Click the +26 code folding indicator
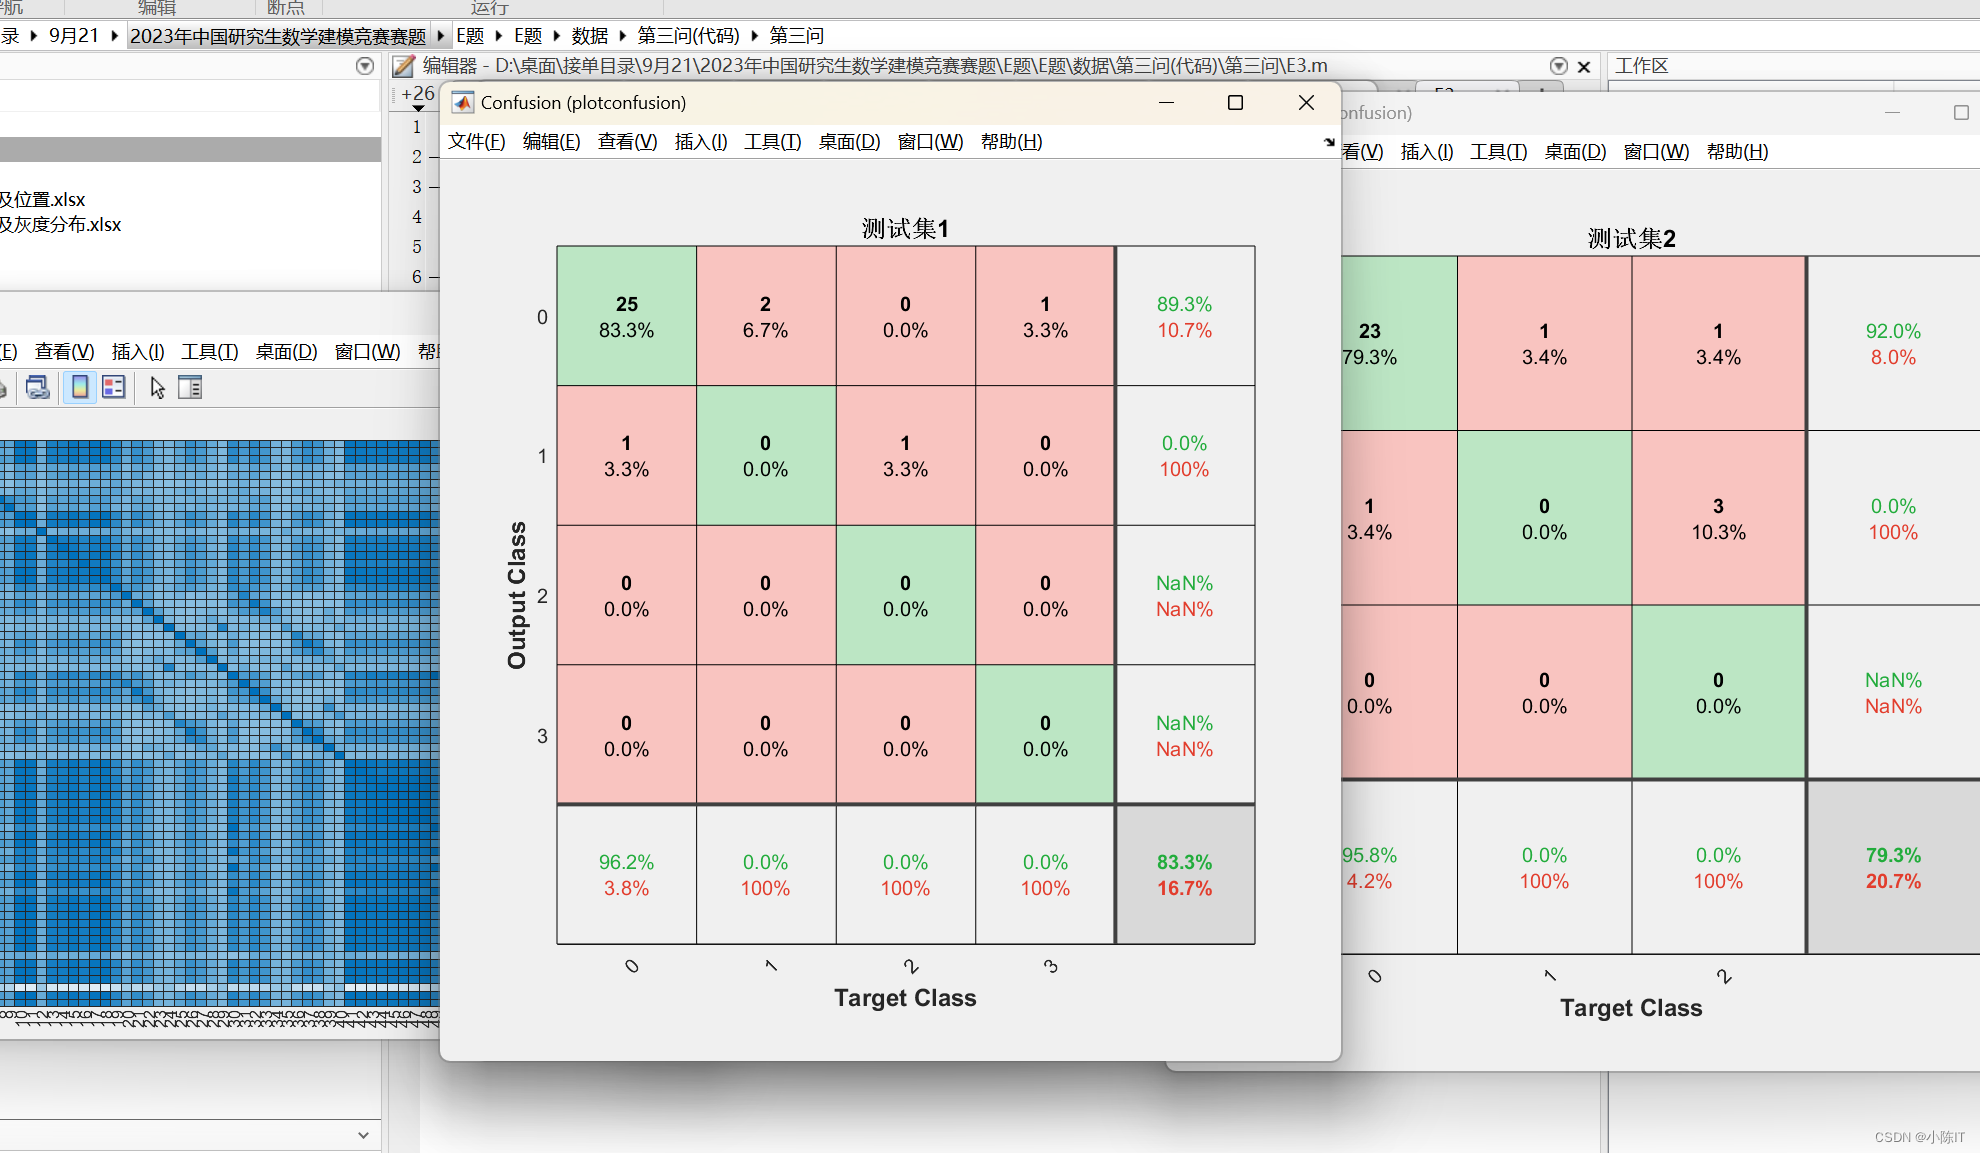Screen dimensions: 1980x1153 coord(418,94)
